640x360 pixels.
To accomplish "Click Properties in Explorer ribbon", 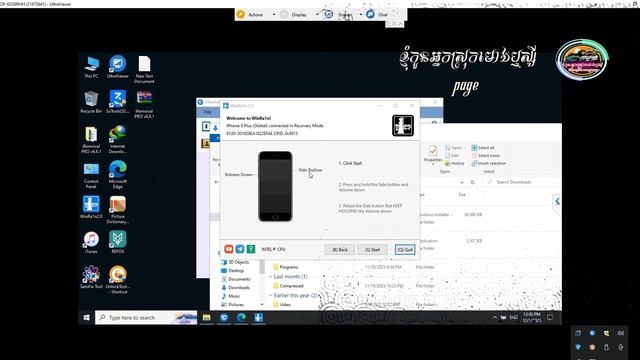I will pos(433,154).
